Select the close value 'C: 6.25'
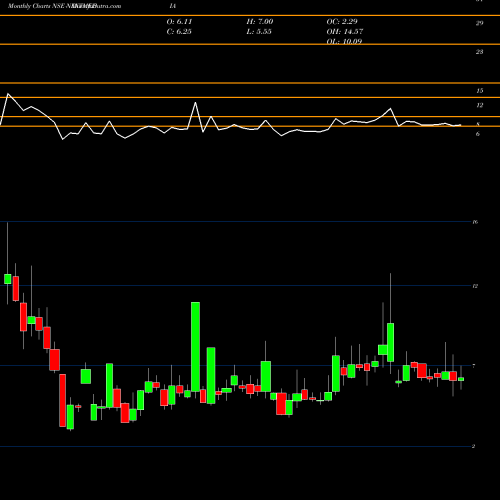Image resolution: width=500 pixels, height=500 pixels. (x=179, y=31)
